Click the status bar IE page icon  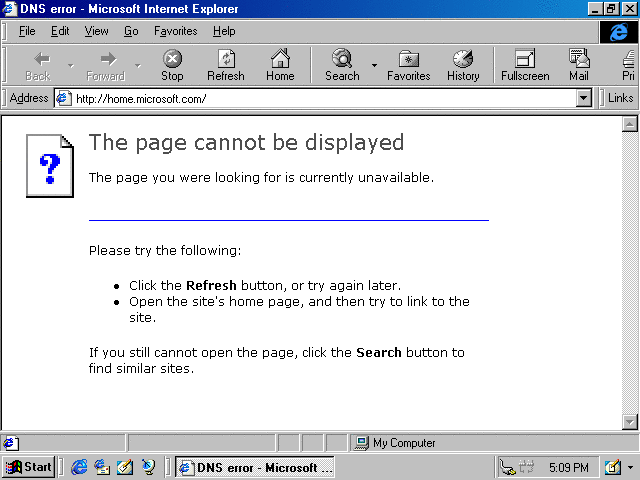[10, 443]
